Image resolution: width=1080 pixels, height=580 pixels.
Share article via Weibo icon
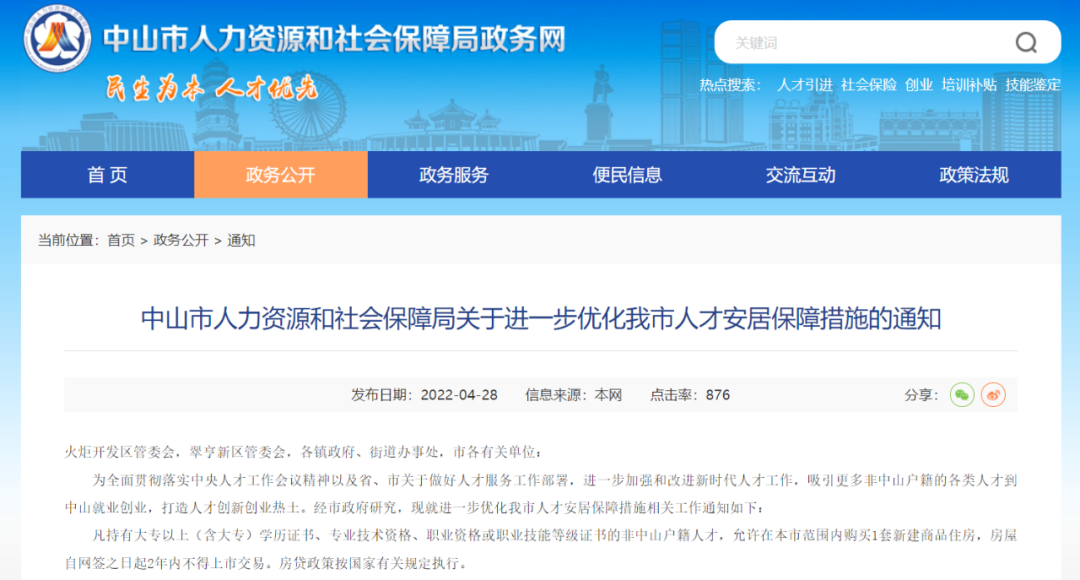[993, 395]
